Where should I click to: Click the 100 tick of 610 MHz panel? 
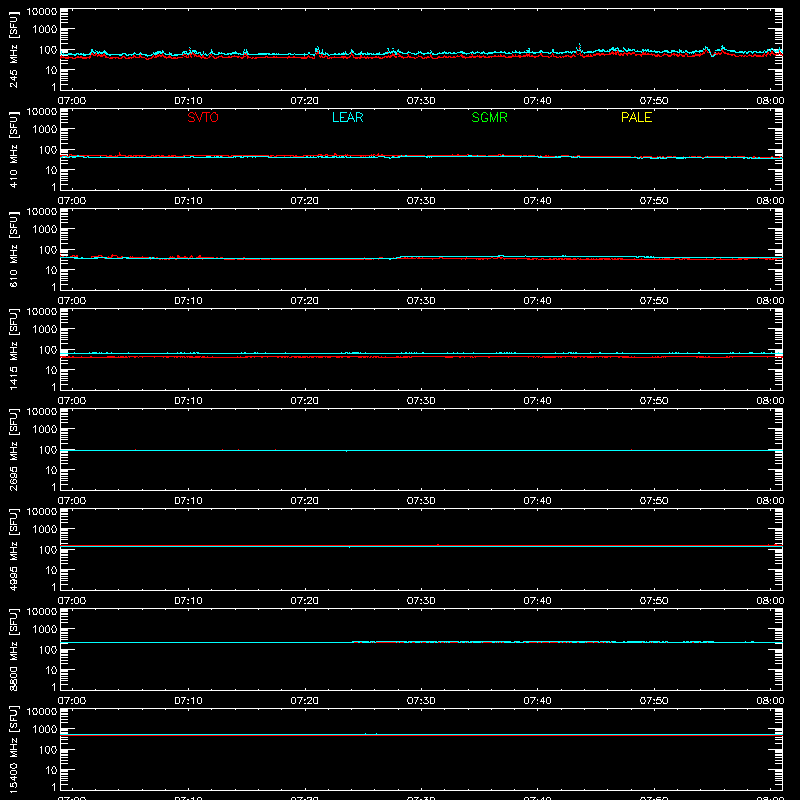point(48,250)
